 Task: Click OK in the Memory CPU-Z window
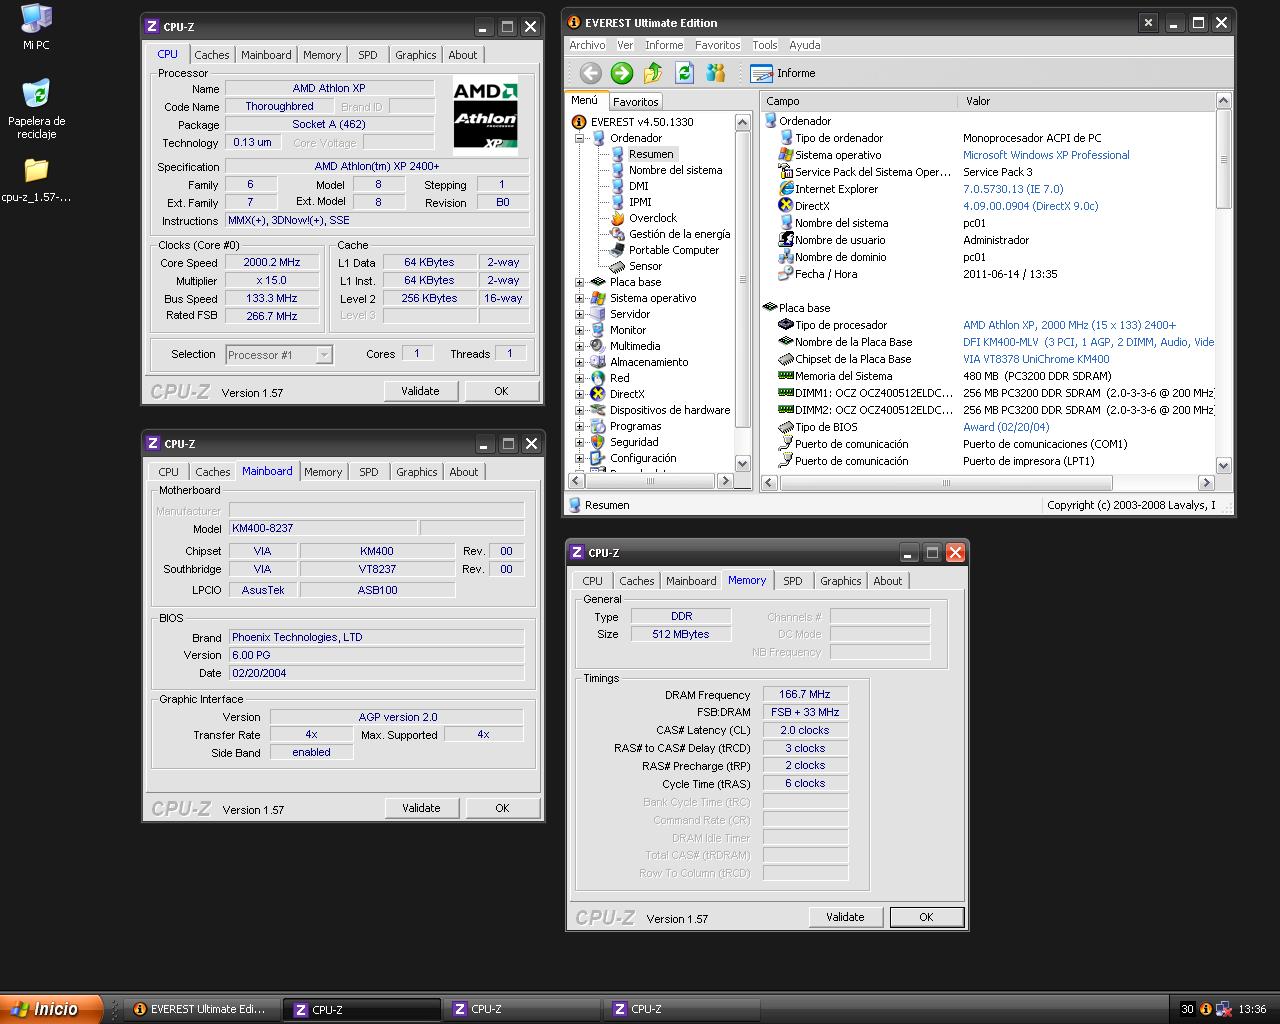pyautogui.click(x=926, y=917)
